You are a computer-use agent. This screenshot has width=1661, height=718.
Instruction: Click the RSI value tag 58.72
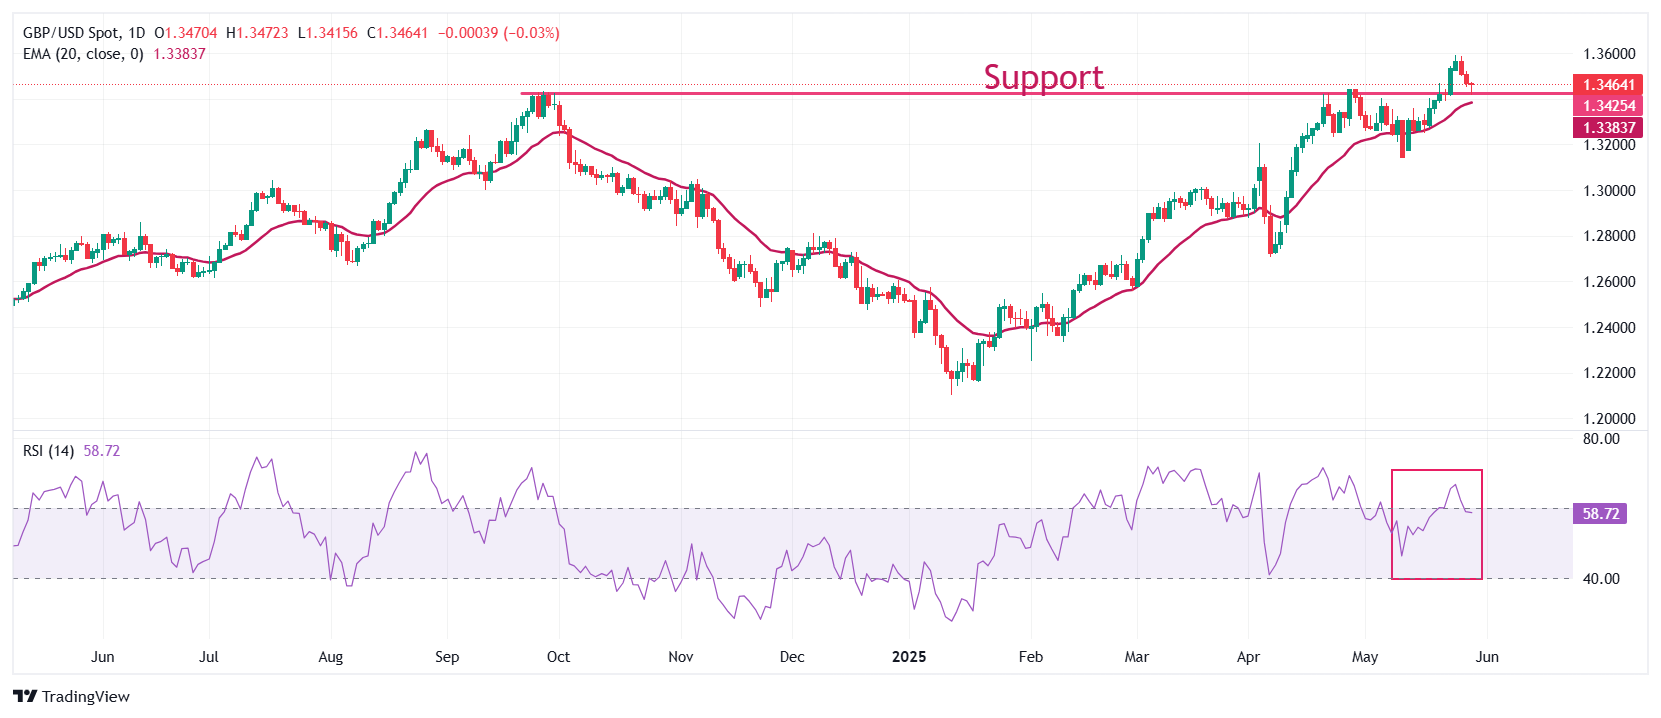1600,514
